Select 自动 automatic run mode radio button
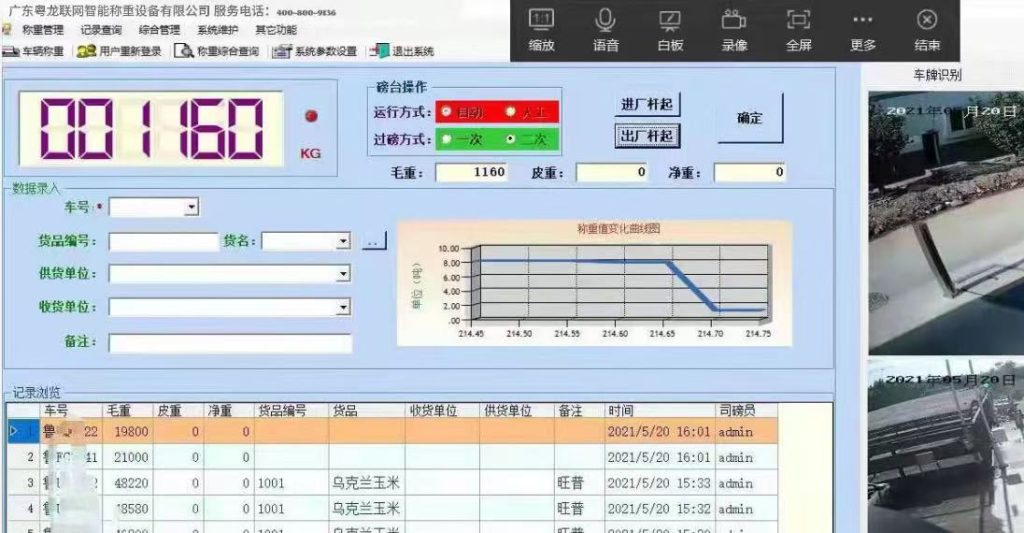Viewport: 1024px width, 533px height. point(446,112)
